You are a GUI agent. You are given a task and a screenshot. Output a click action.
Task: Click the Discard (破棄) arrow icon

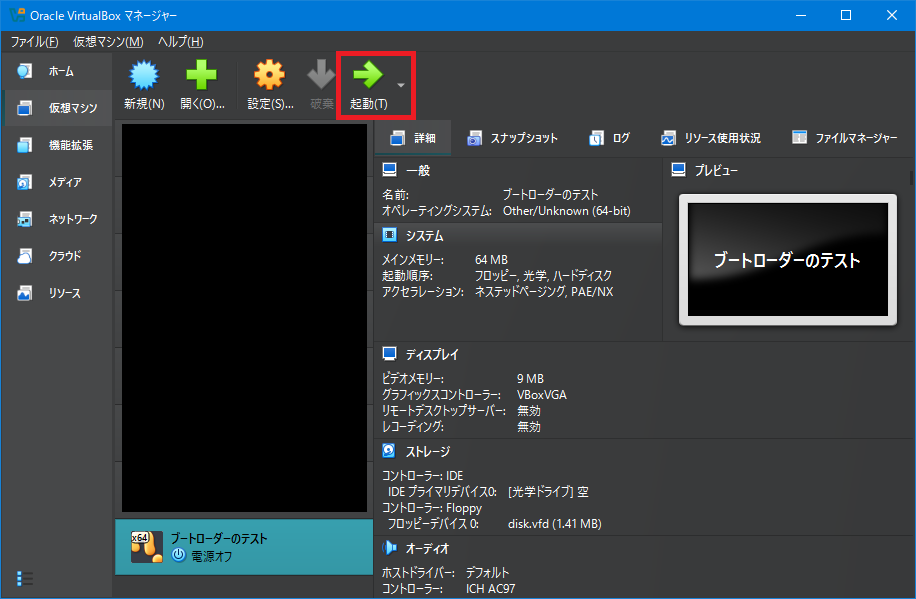click(x=321, y=75)
